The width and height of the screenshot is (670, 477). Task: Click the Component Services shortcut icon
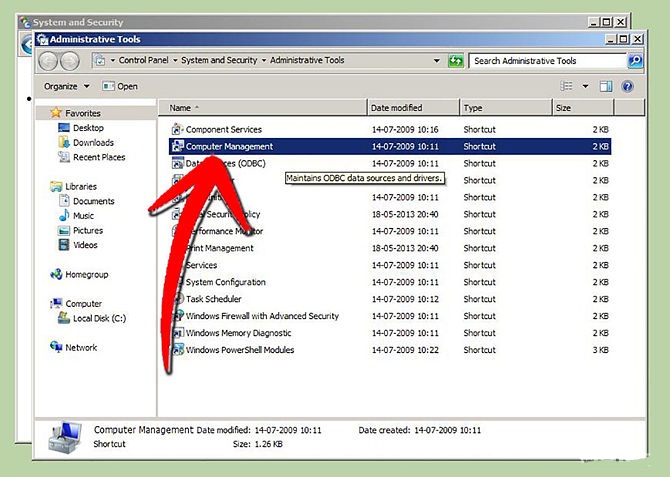(177, 130)
